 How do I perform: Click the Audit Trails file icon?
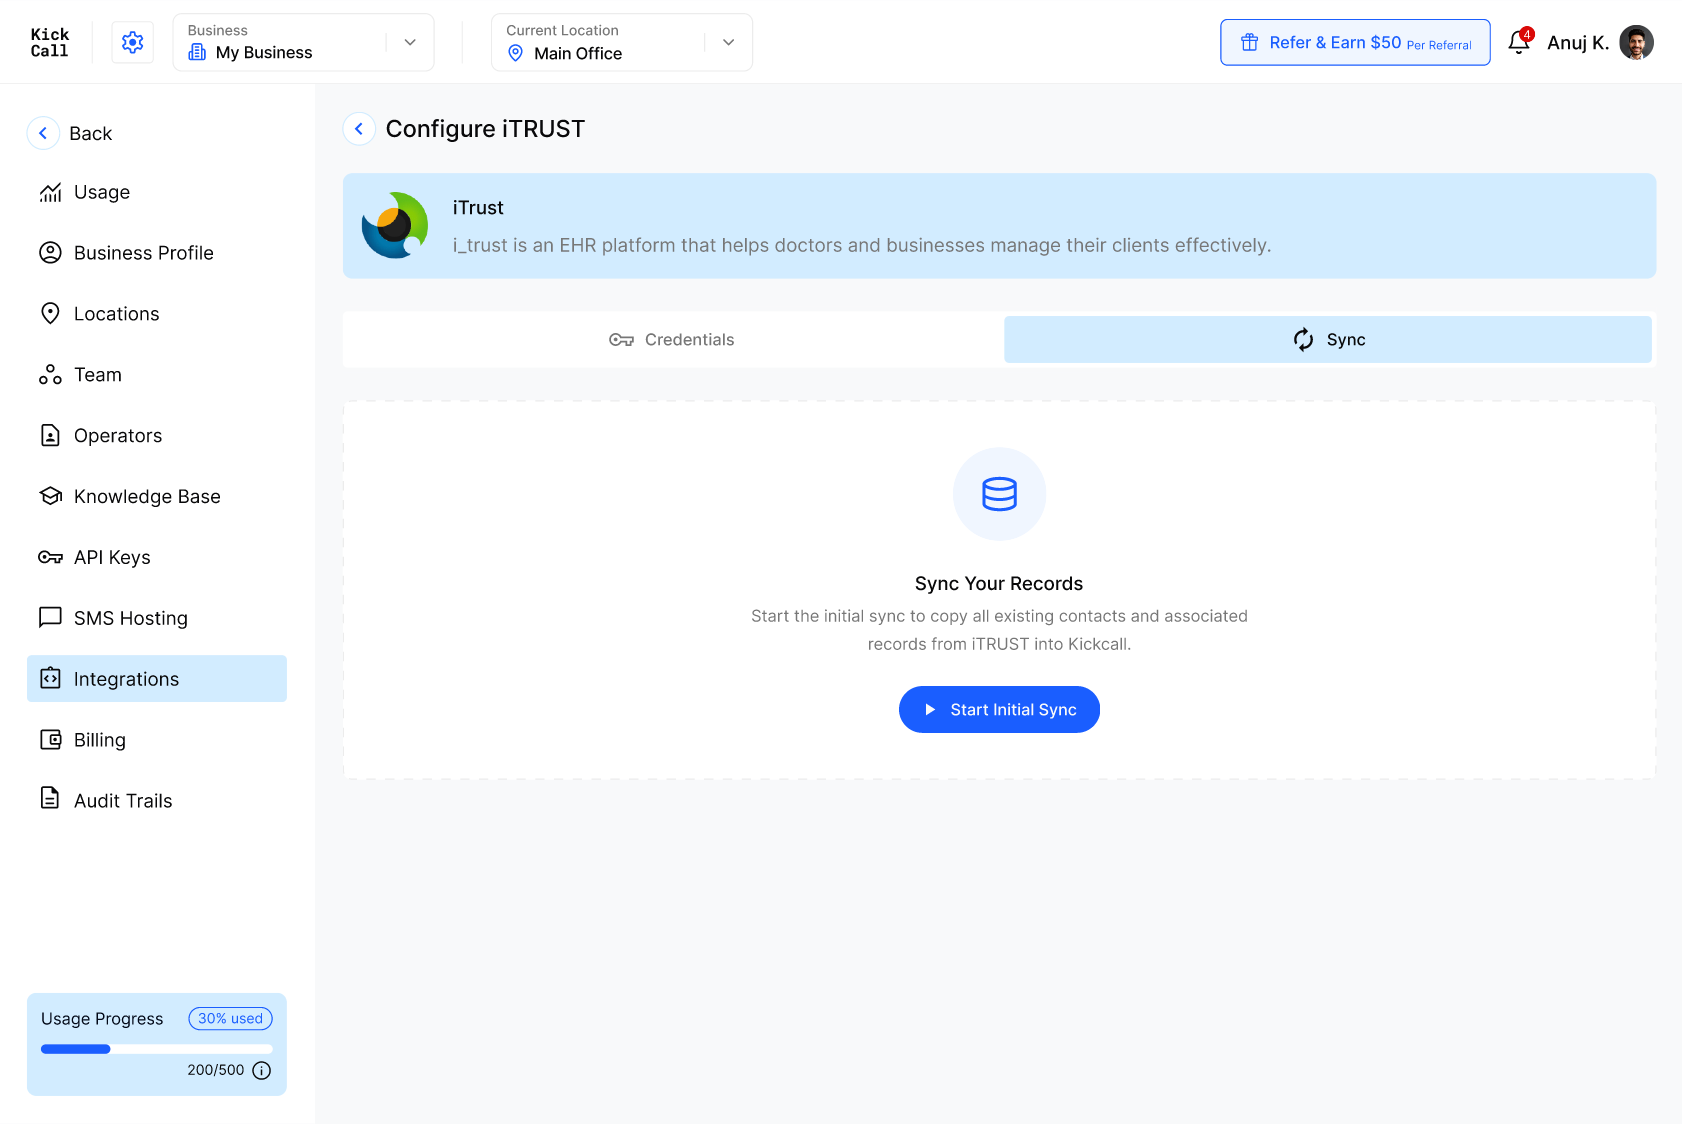coord(50,798)
